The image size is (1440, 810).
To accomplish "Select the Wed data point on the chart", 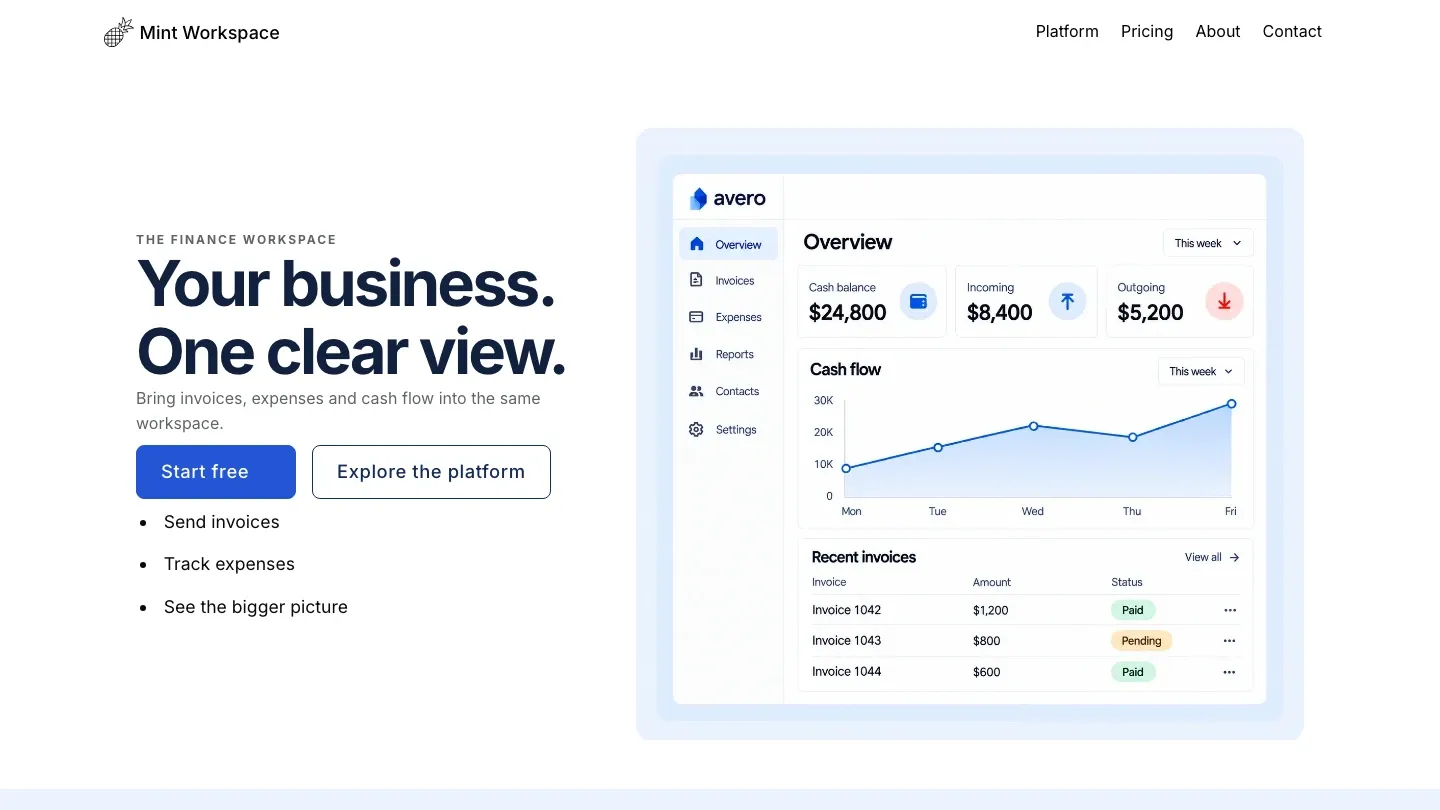I will coord(1034,426).
